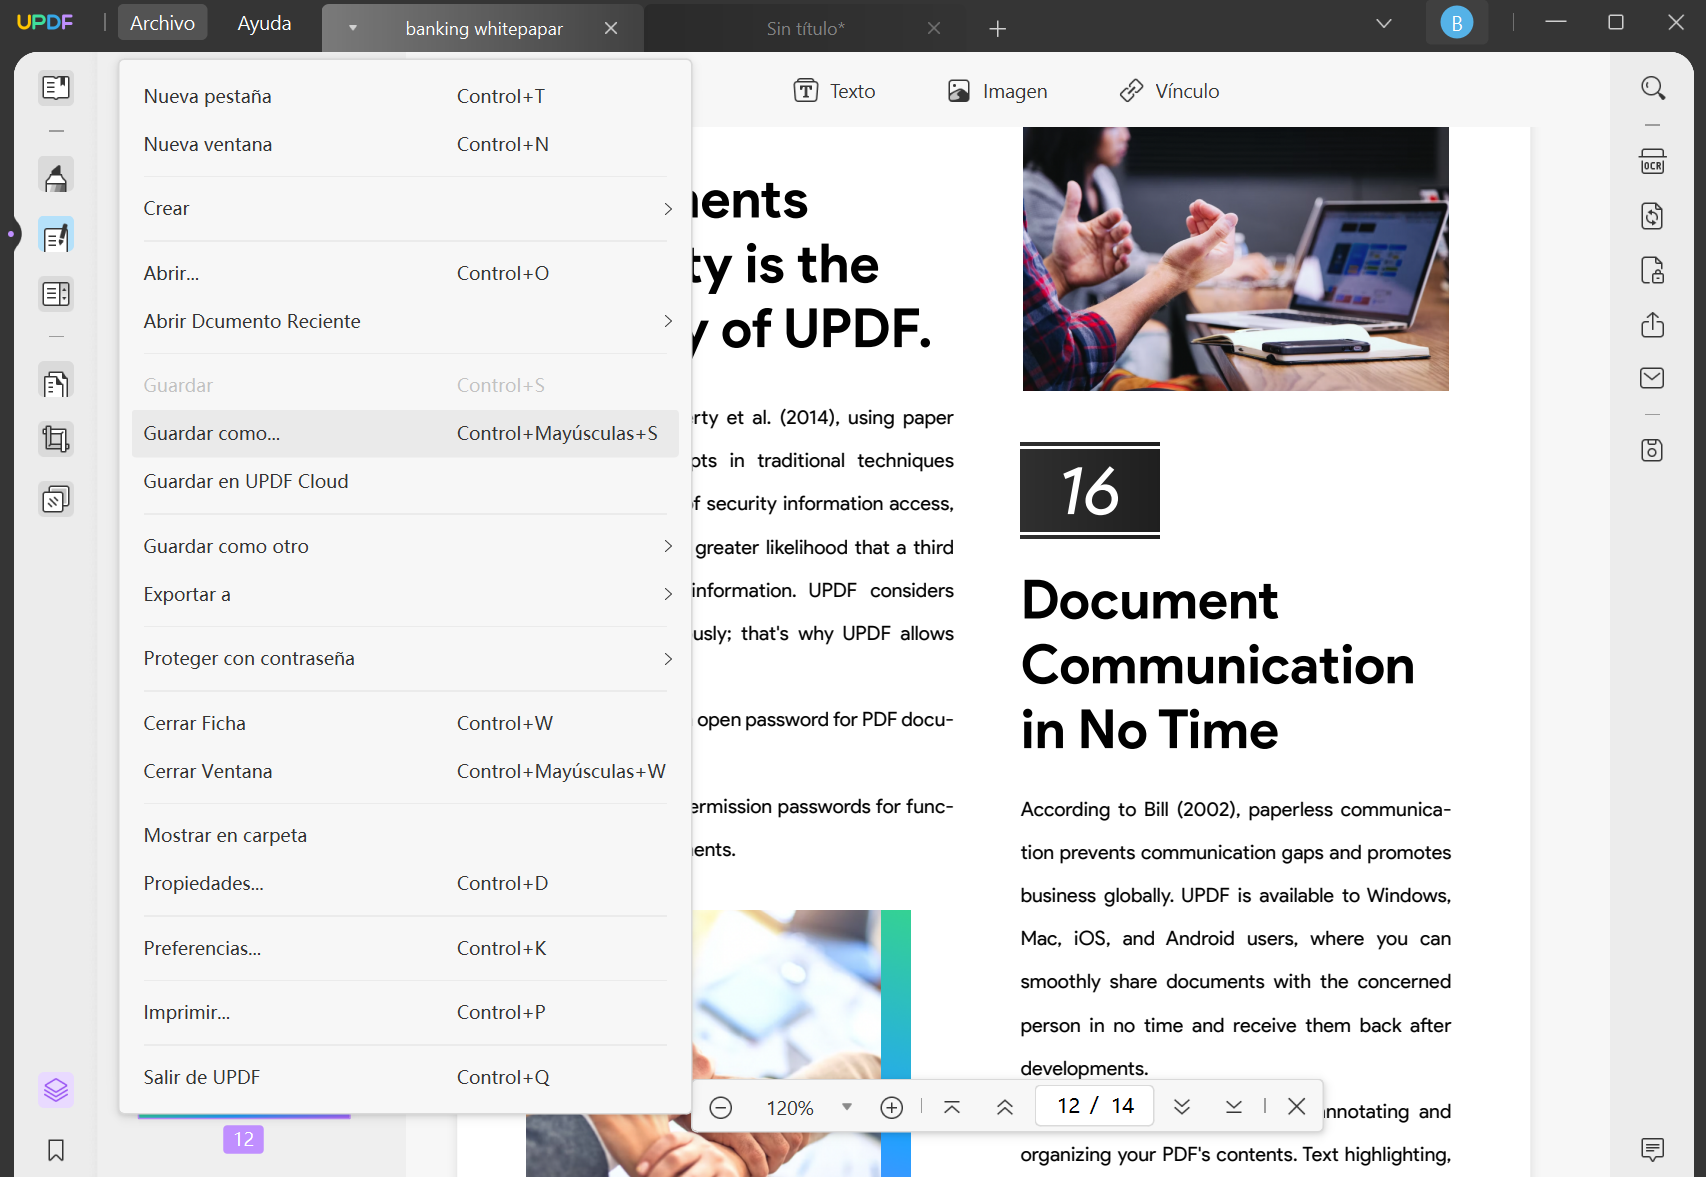Zoom in with the plus control
This screenshot has height=1177, width=1706.
tap(891, 1107)
